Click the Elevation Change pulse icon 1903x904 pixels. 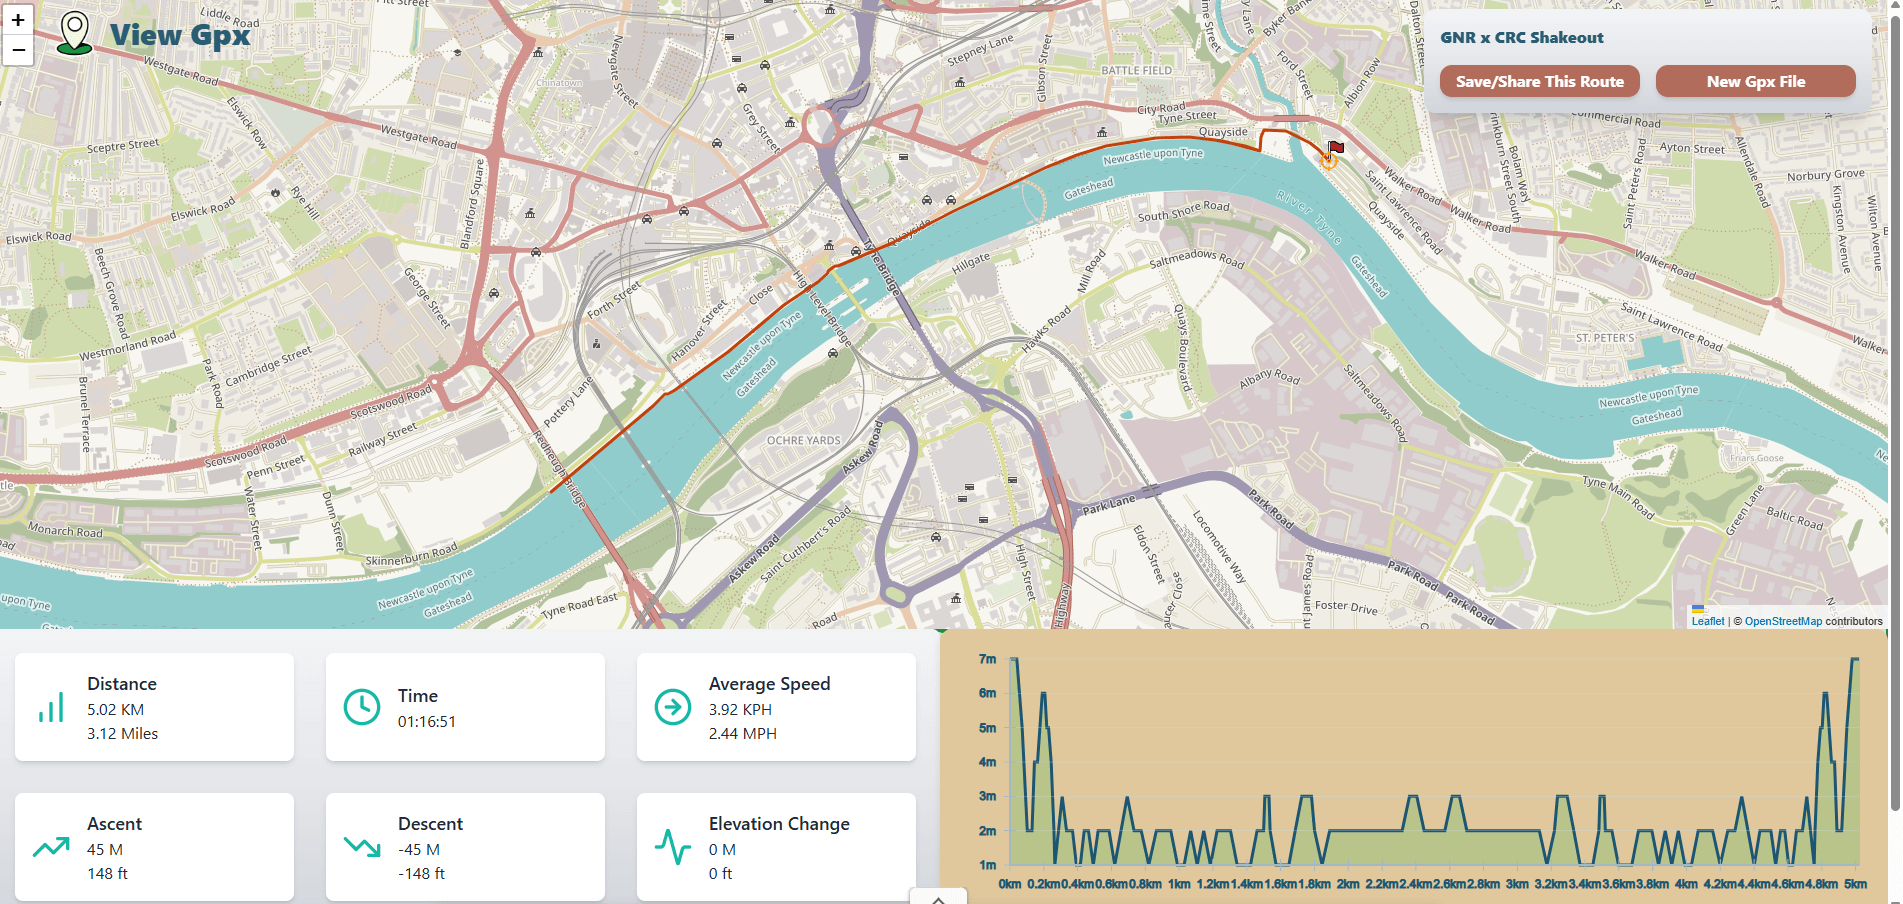[x=673, y=848]
